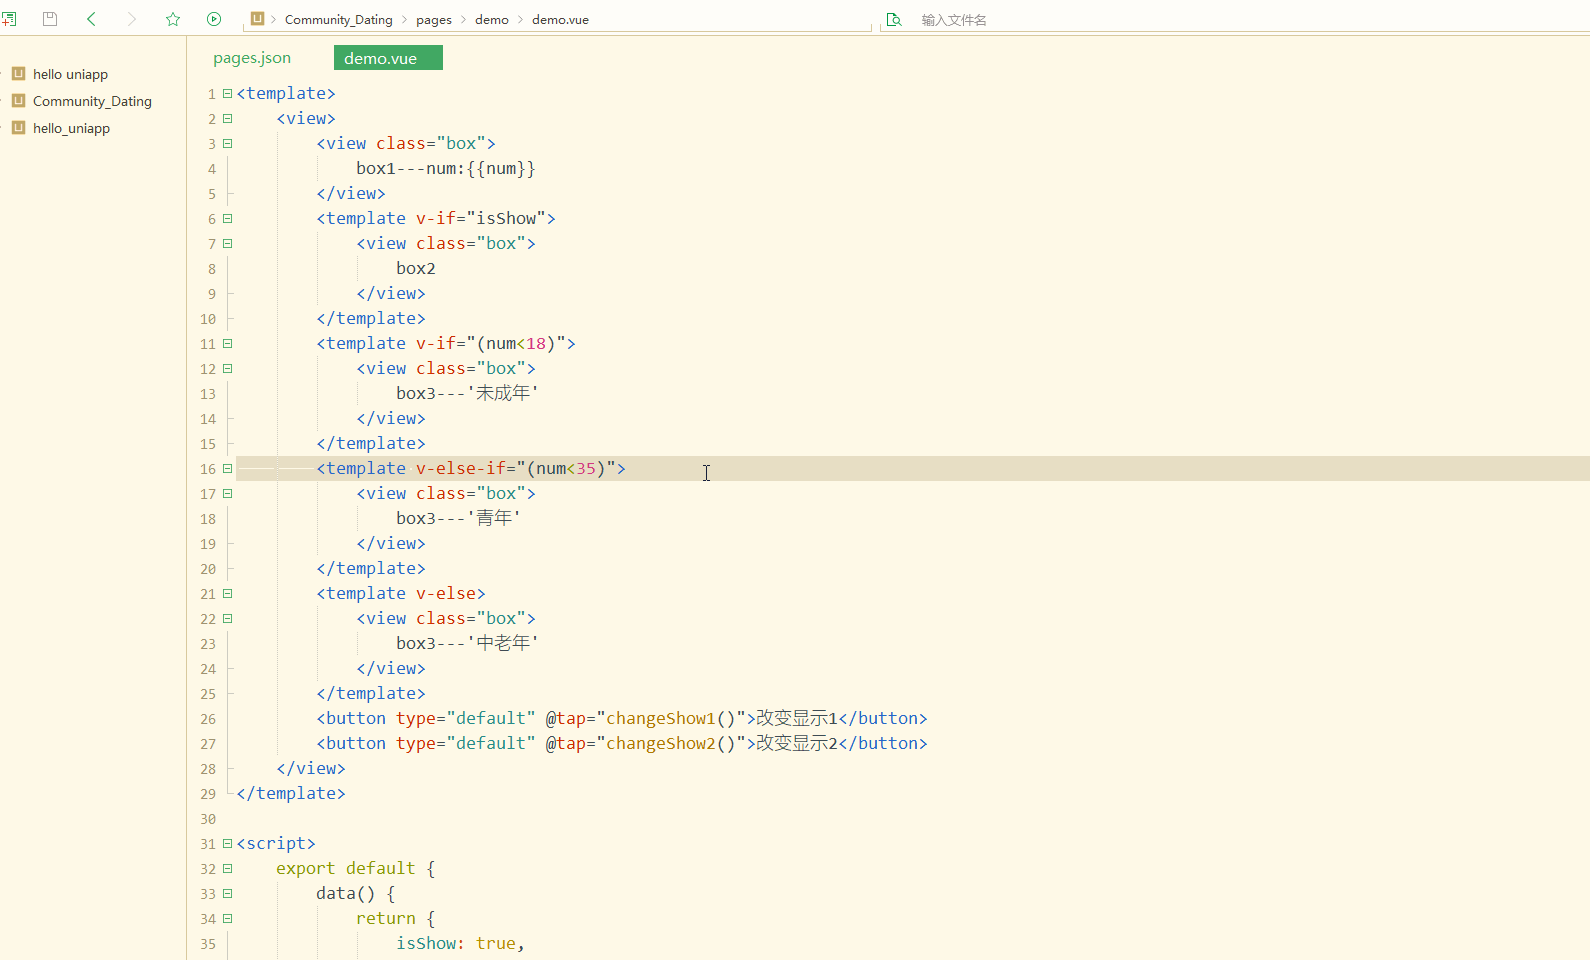Go back with the left arrow icon
Screen dimensions: 1590x960
(91, 19)
